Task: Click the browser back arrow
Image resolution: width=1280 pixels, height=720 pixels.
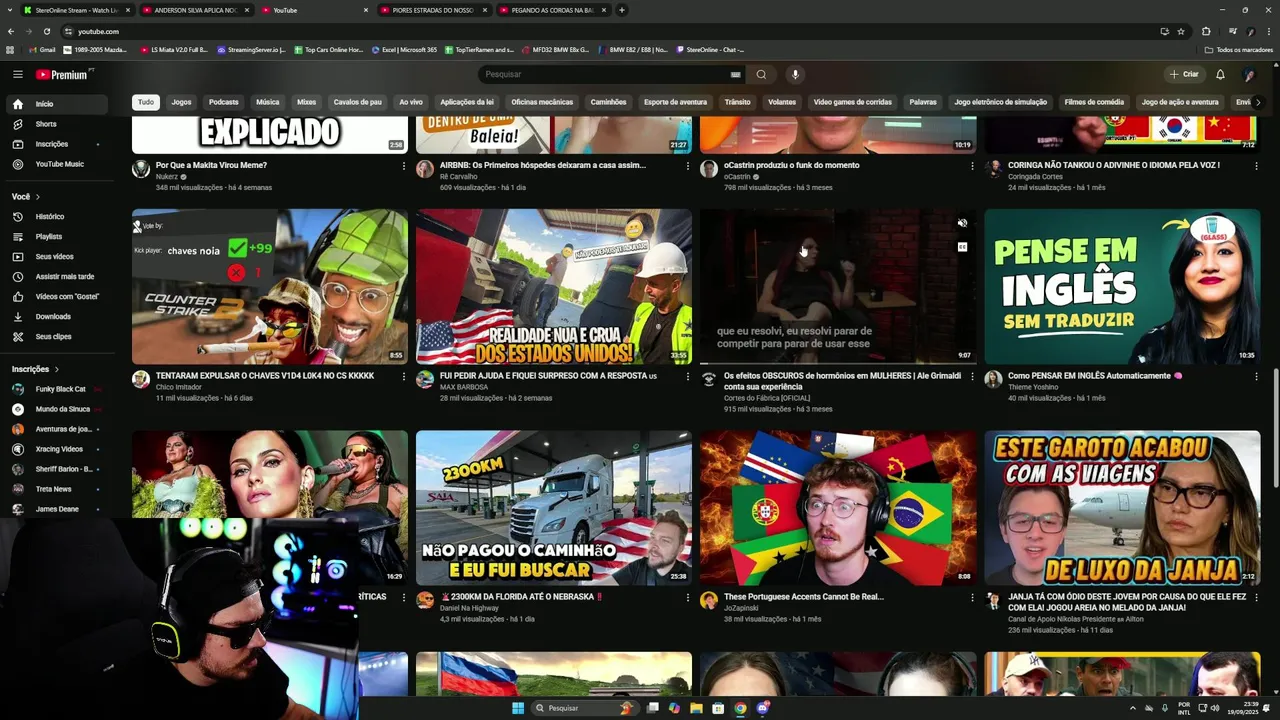Action: point(10,31)
